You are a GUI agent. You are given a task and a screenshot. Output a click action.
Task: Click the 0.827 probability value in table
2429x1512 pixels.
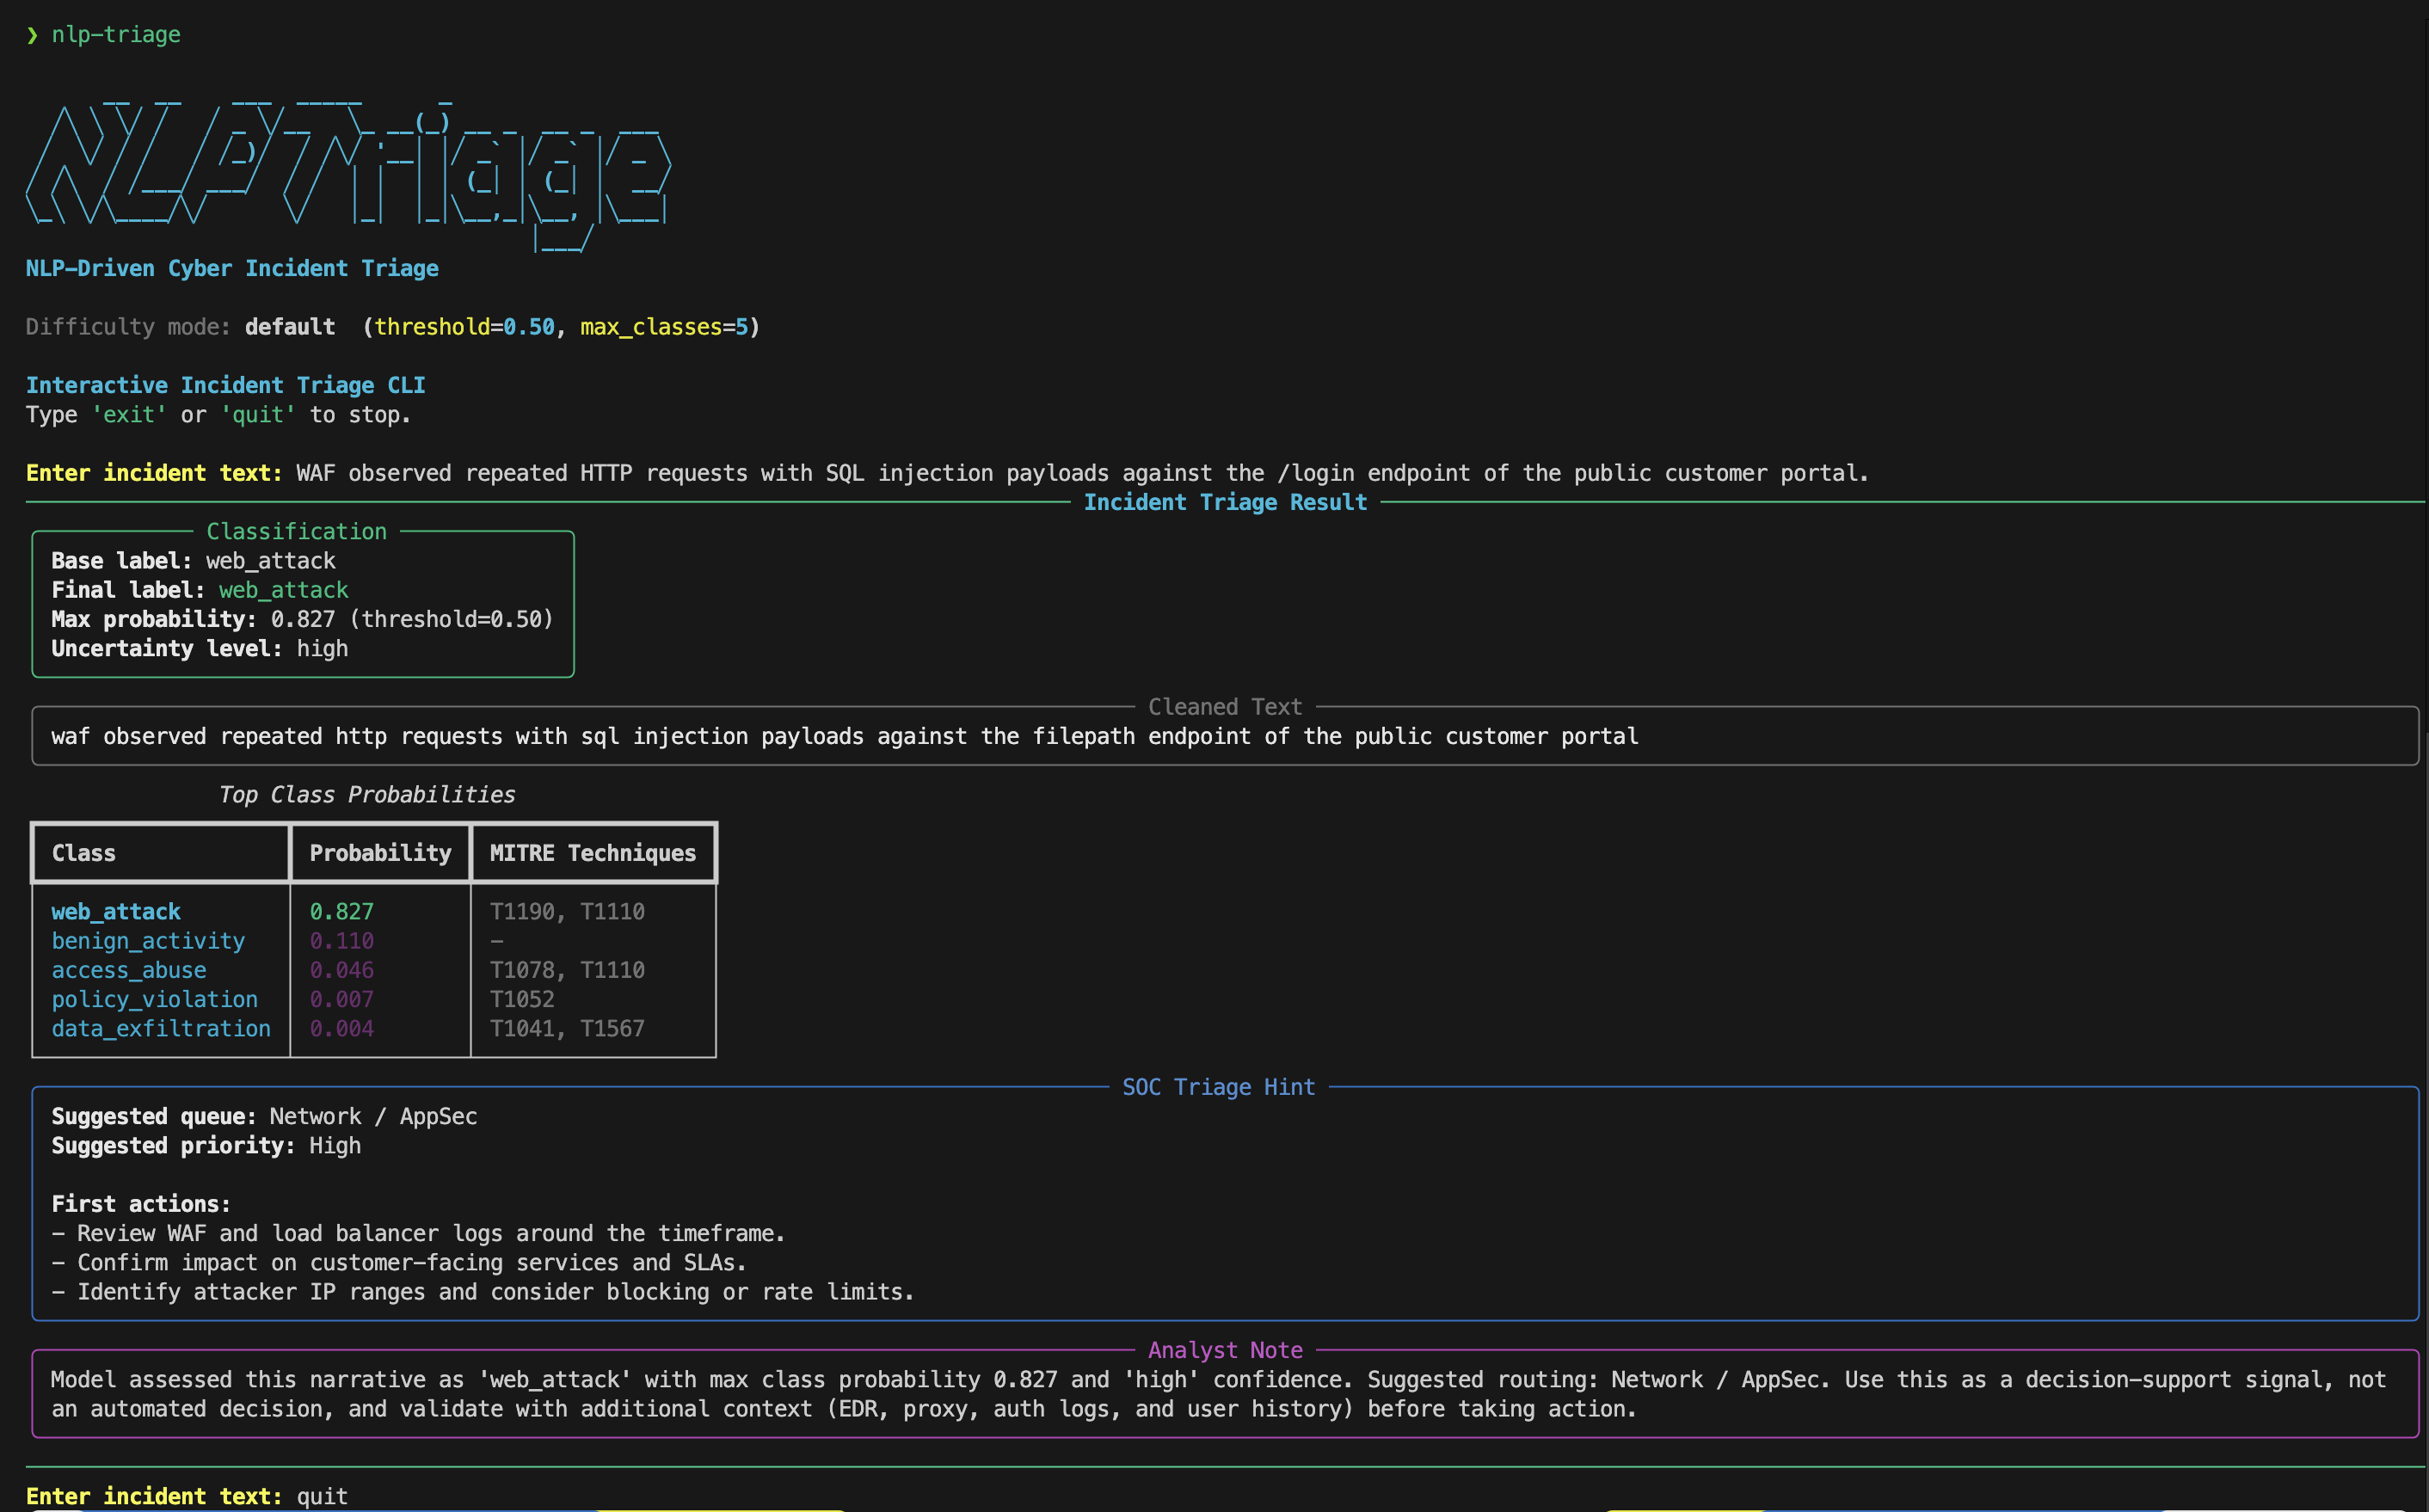pyautogui.click(x=342, y=912)
